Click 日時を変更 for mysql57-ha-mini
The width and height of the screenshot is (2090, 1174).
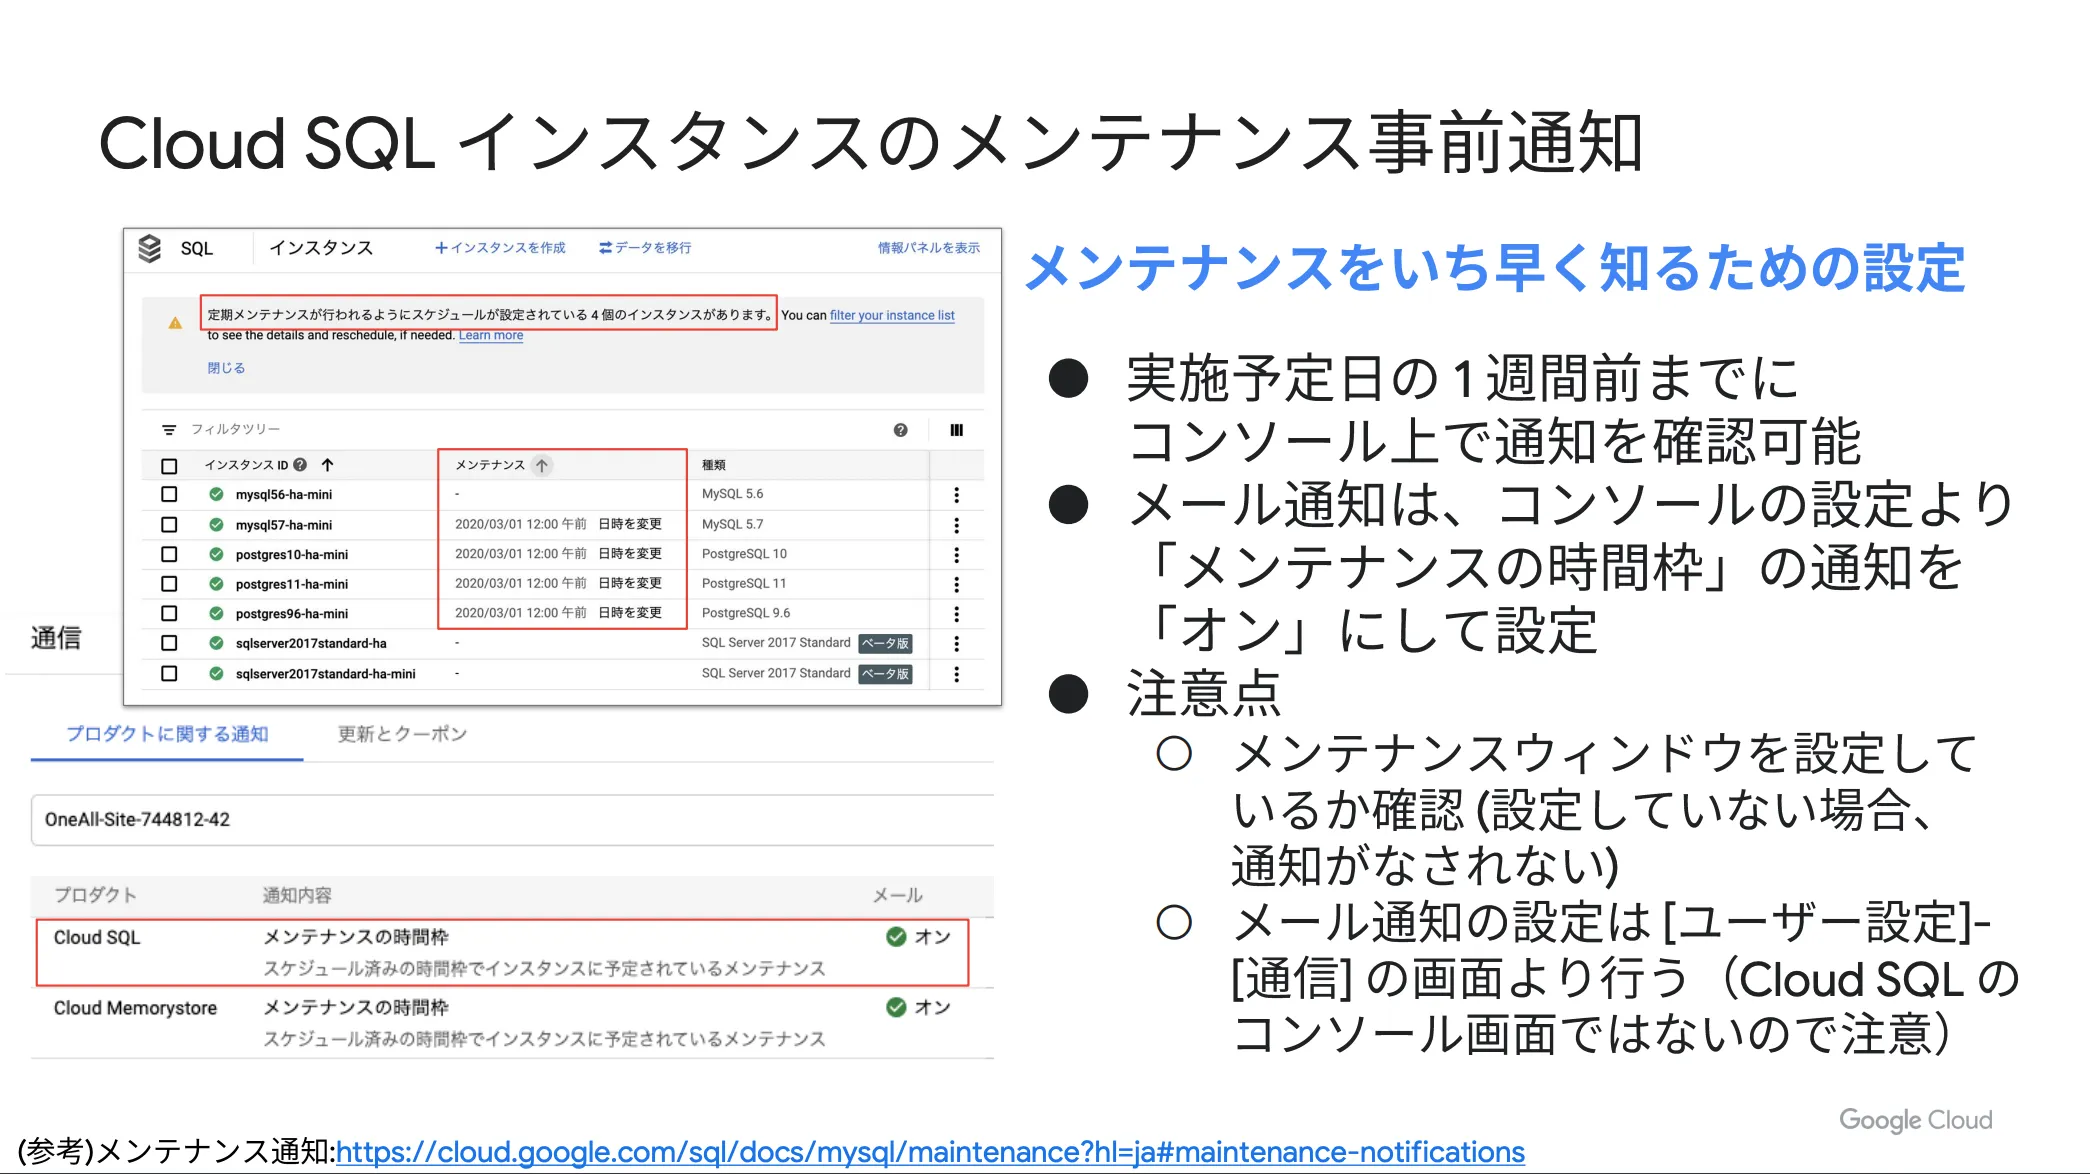pyautogui.click(x=630, y=524)
